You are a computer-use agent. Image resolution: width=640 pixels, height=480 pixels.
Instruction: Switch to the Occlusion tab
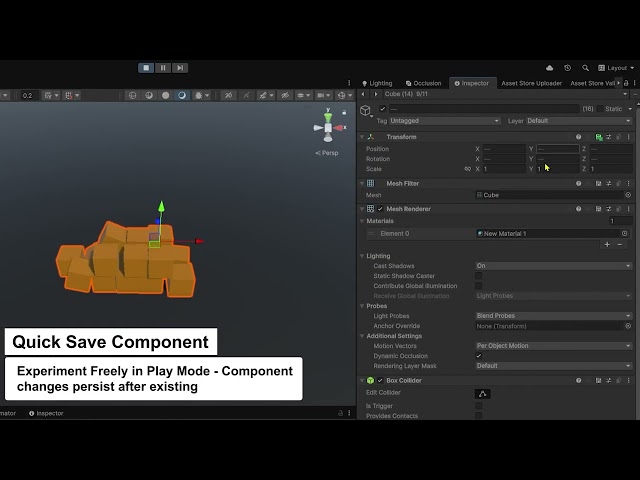point(424,83)
